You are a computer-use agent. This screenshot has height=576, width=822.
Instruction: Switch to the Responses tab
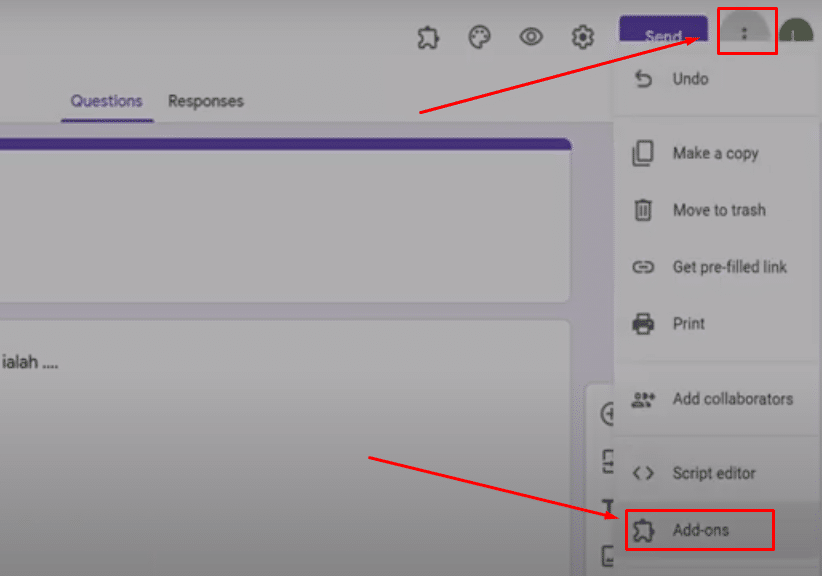tap(206, 101)
